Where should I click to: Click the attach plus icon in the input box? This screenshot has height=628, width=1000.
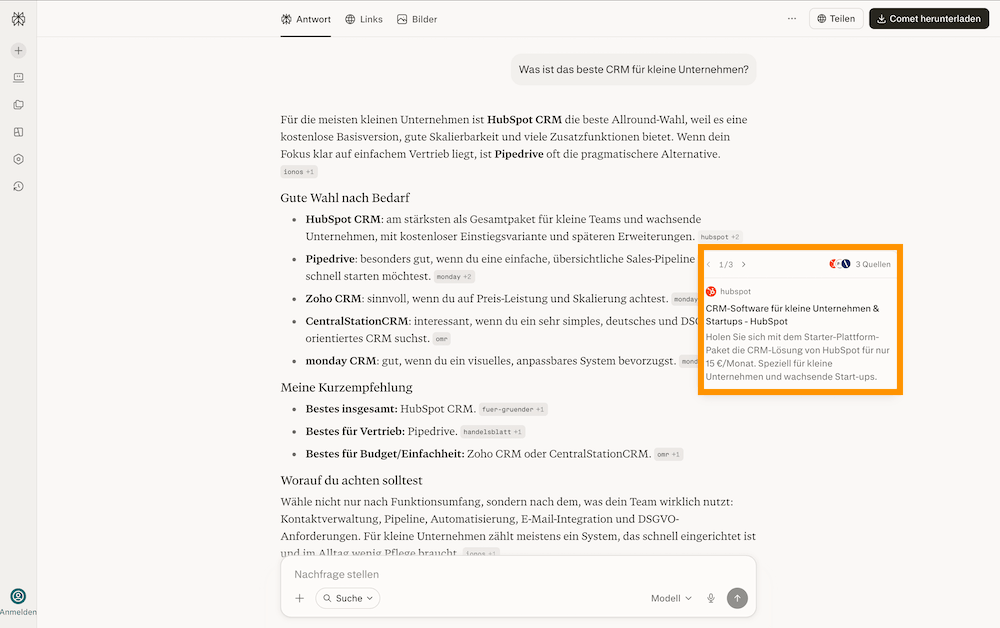300,598
